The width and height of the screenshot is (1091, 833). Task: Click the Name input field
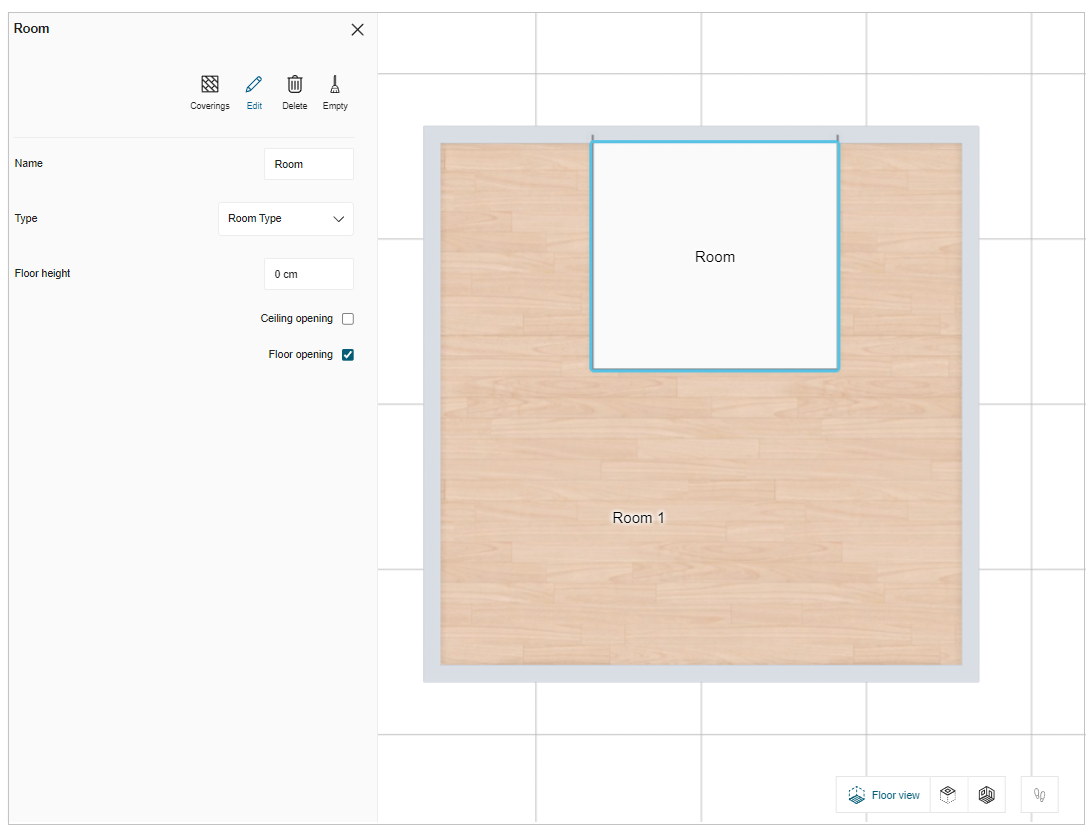tap(308, 164)
